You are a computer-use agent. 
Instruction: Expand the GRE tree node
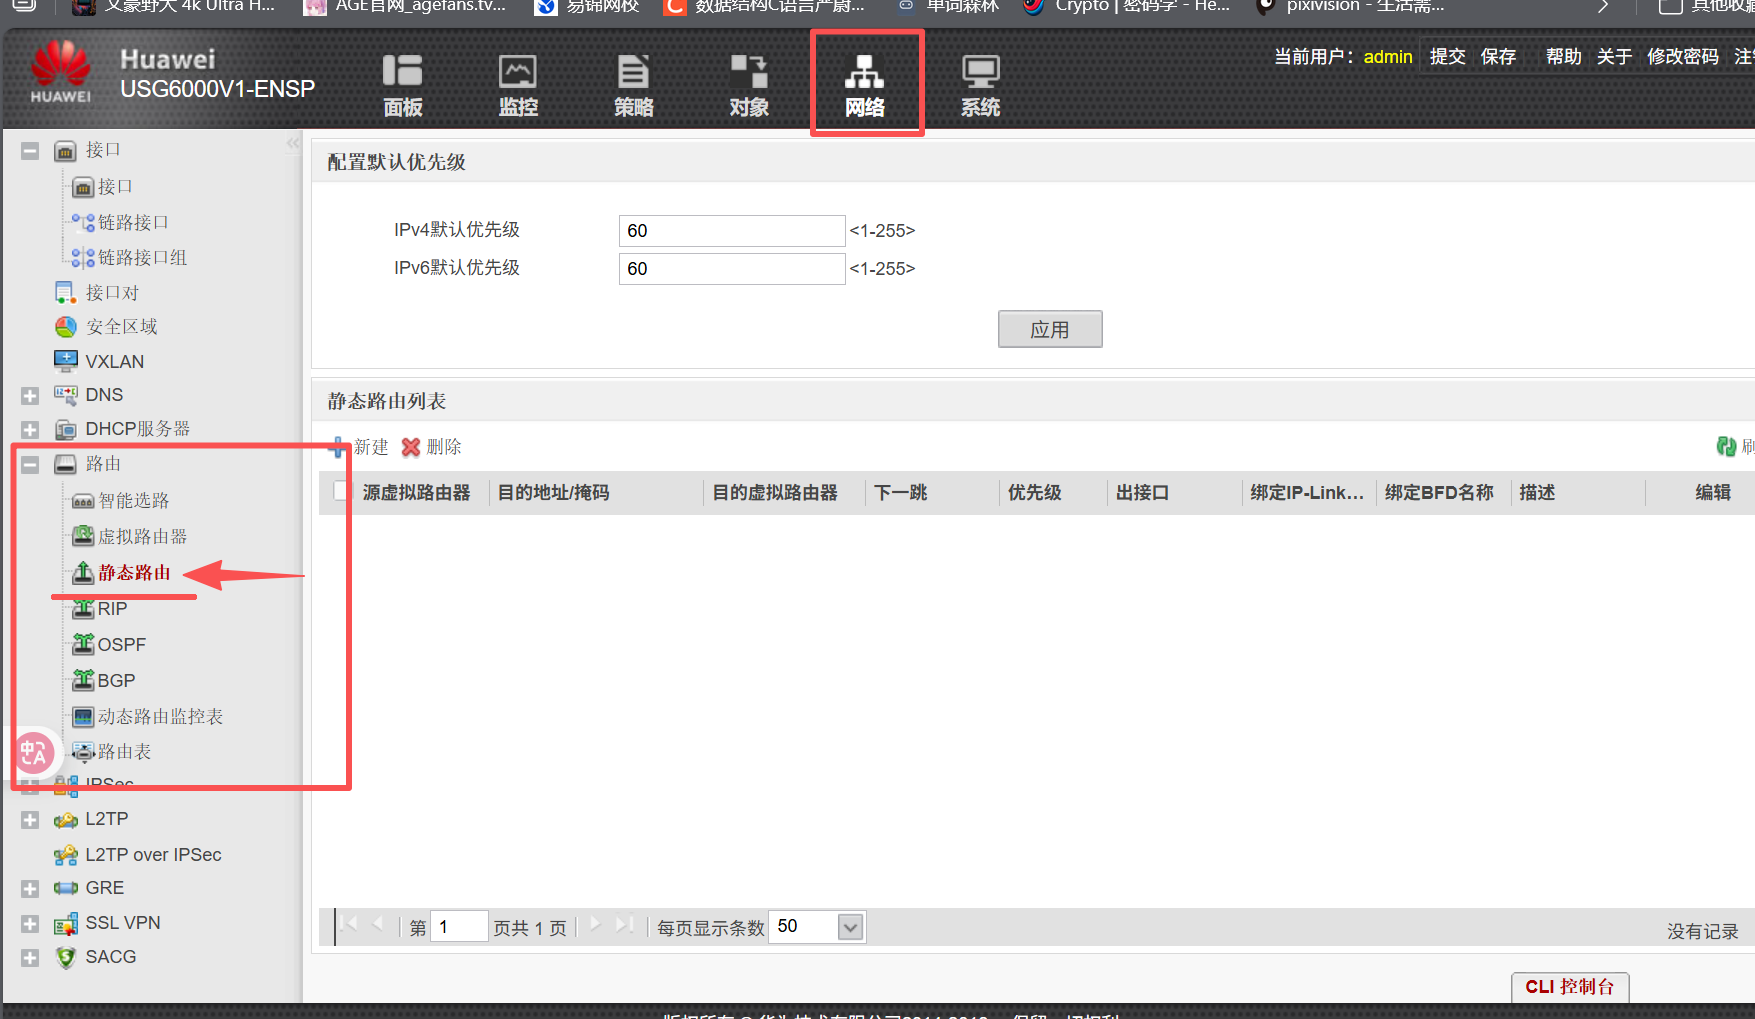(30, 889)
